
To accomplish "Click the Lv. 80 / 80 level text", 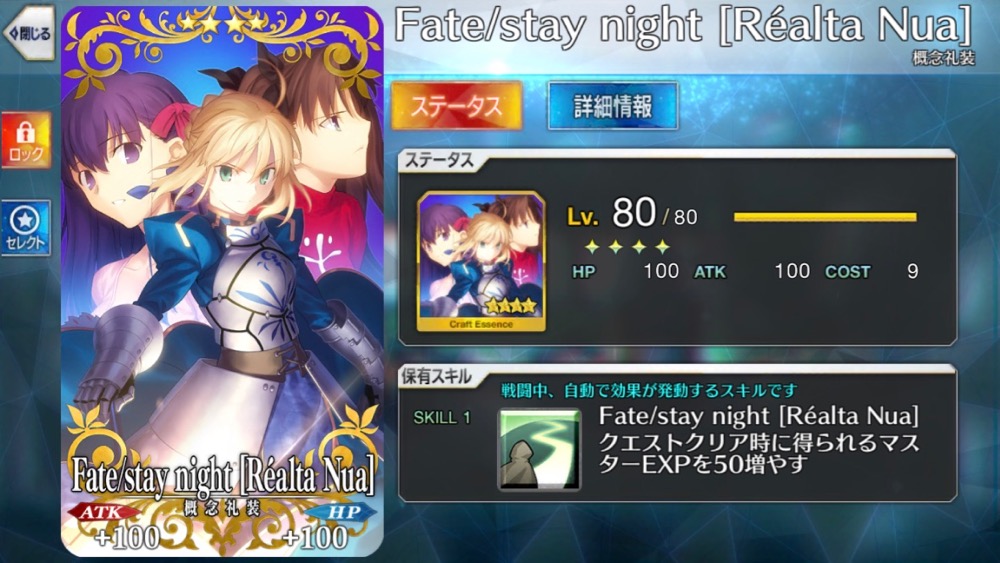I will (x=632, y=214).
